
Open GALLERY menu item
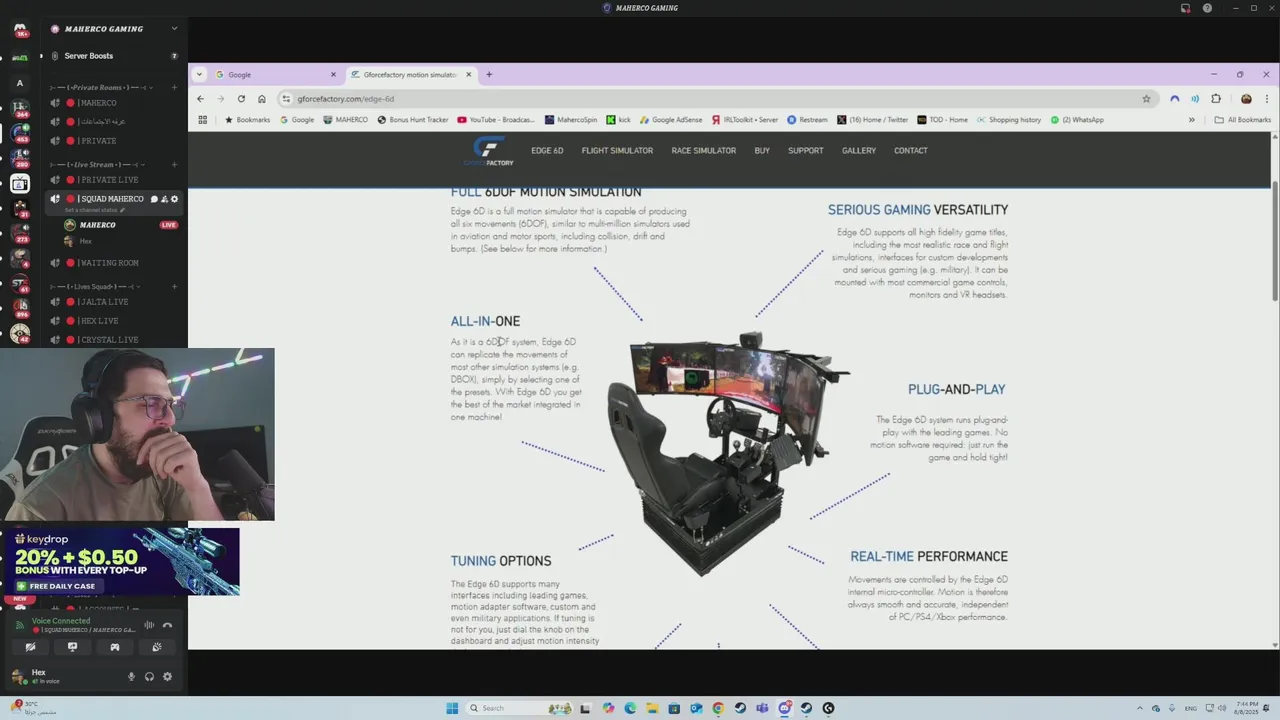859,151
